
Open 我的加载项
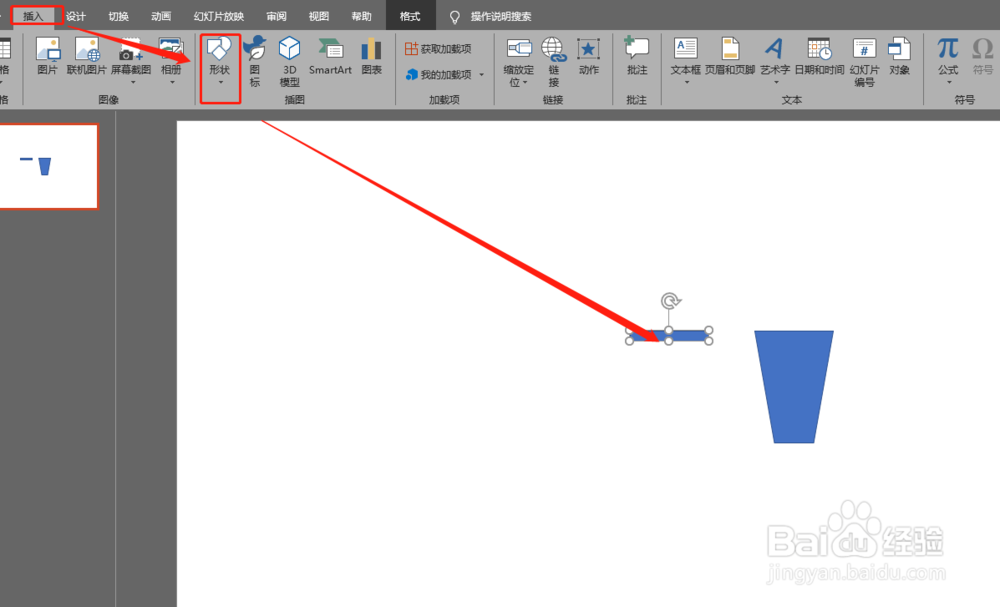(439, 75)
